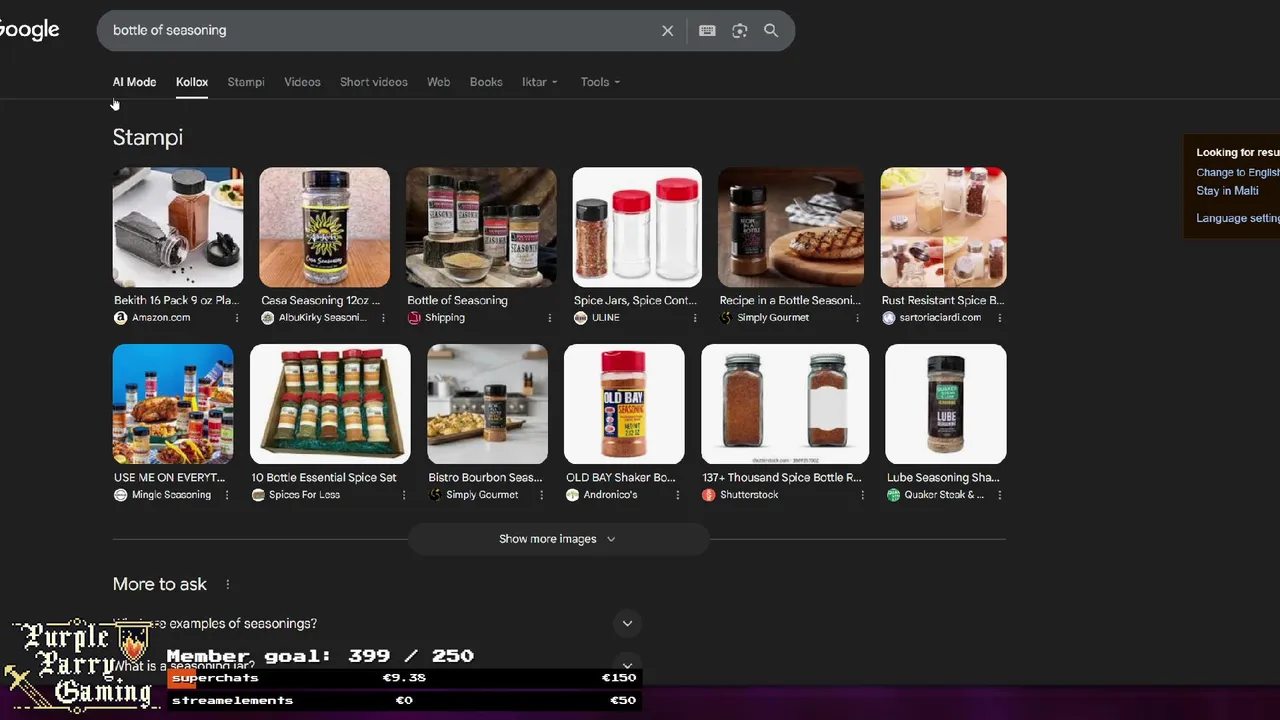
Task: Open the Web tab
Action: click(438, 82)
